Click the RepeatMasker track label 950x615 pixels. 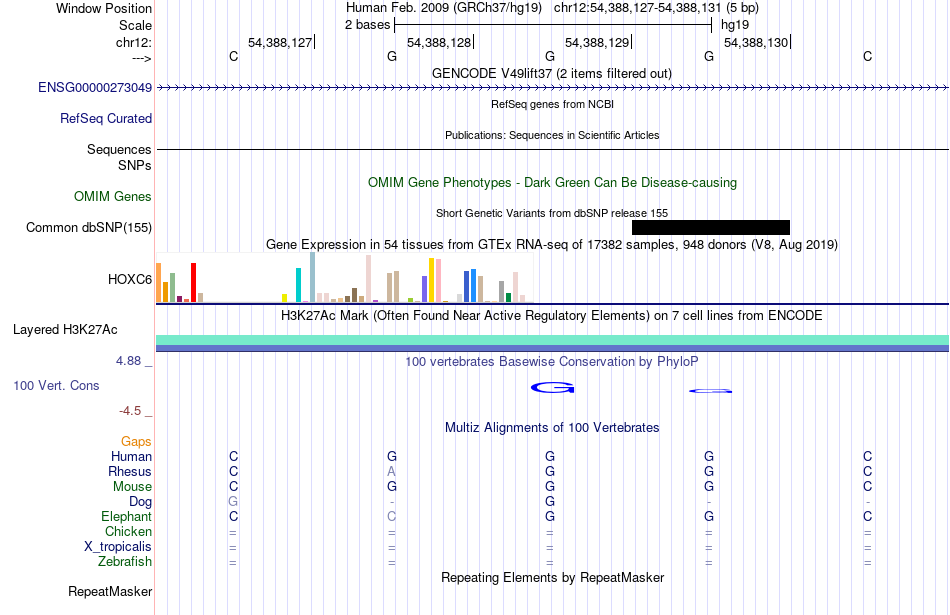(x=110, y=591)
